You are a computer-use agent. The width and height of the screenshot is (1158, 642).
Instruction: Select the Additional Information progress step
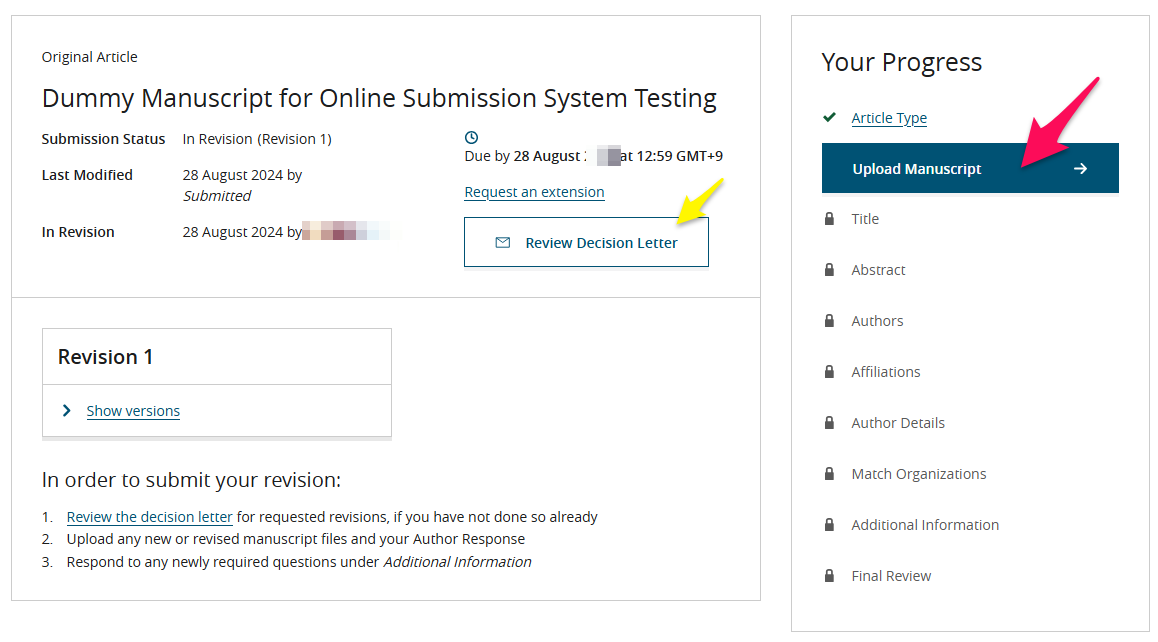coord(925,525)
